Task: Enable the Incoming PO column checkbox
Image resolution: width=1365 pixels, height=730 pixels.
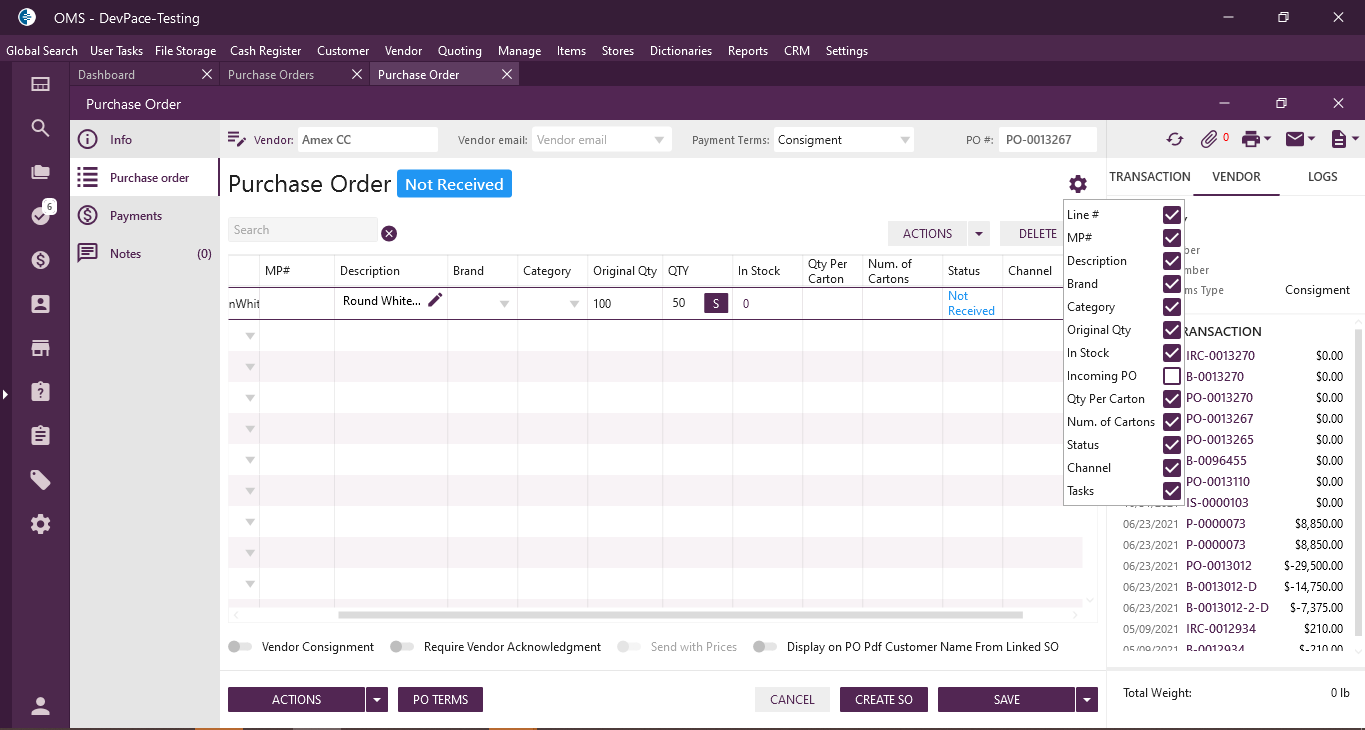Action: (x=1172, y=377)
